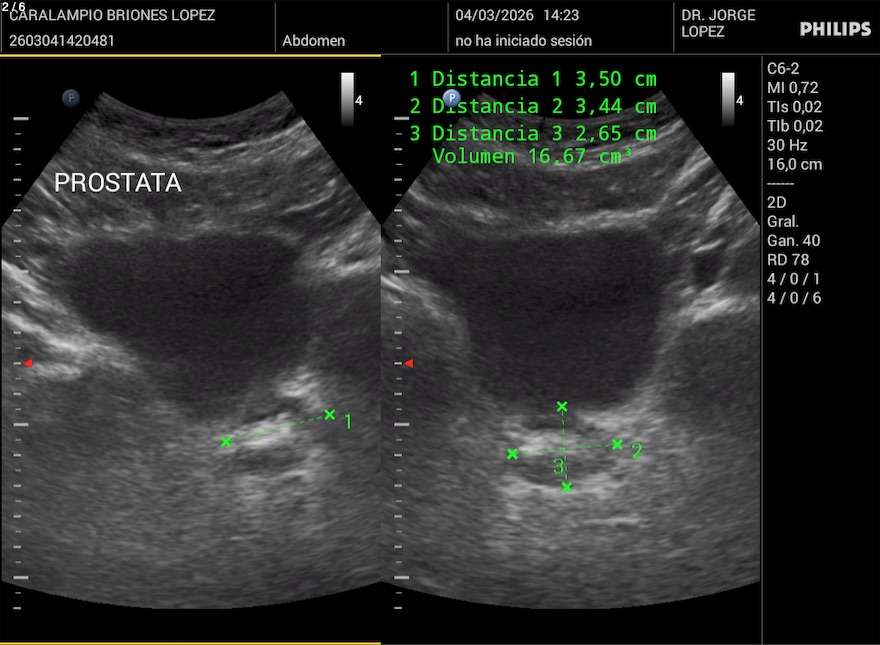
Task: Click the left image grayscale bar
Action: 347,99
